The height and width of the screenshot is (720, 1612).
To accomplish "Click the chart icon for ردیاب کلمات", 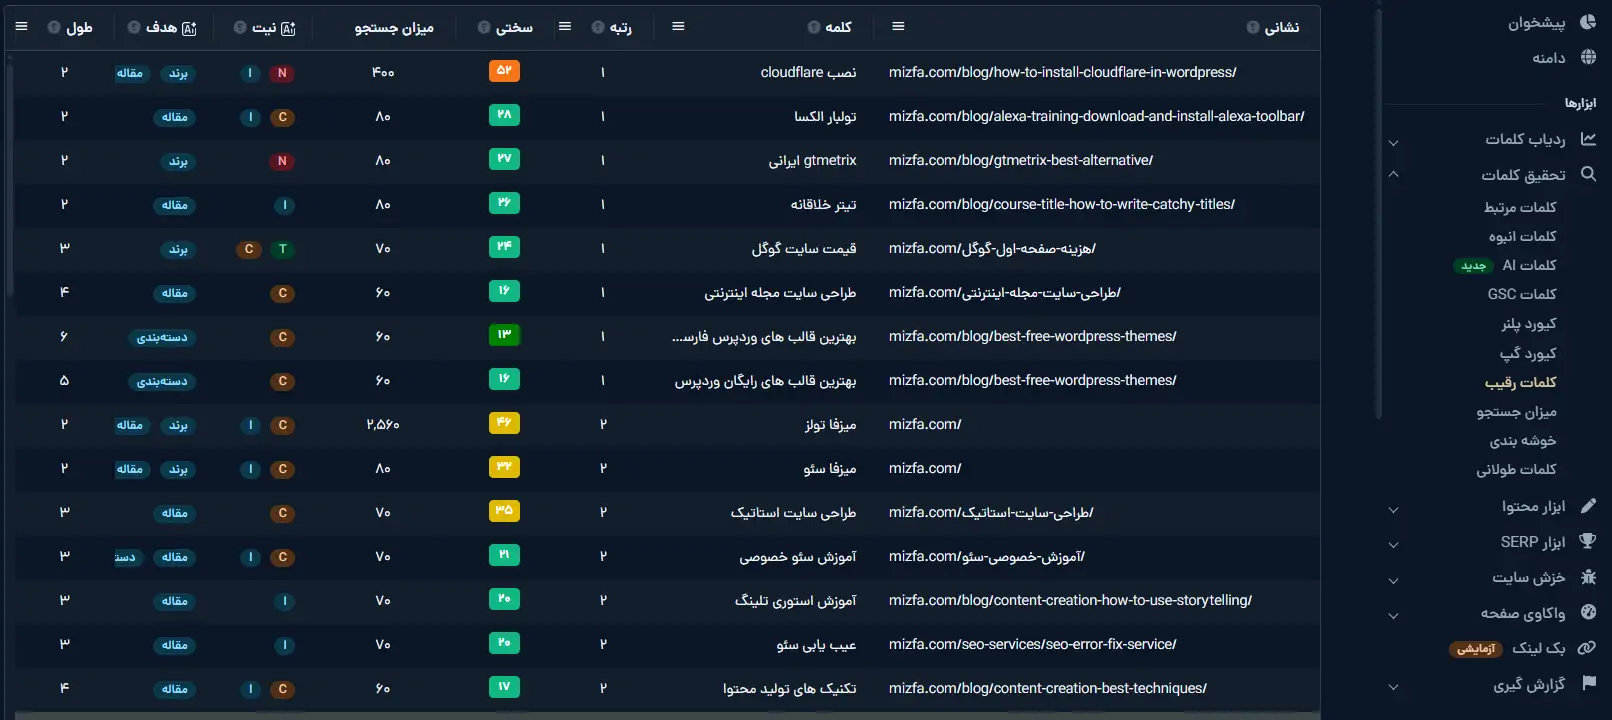I will (1587, 139).
